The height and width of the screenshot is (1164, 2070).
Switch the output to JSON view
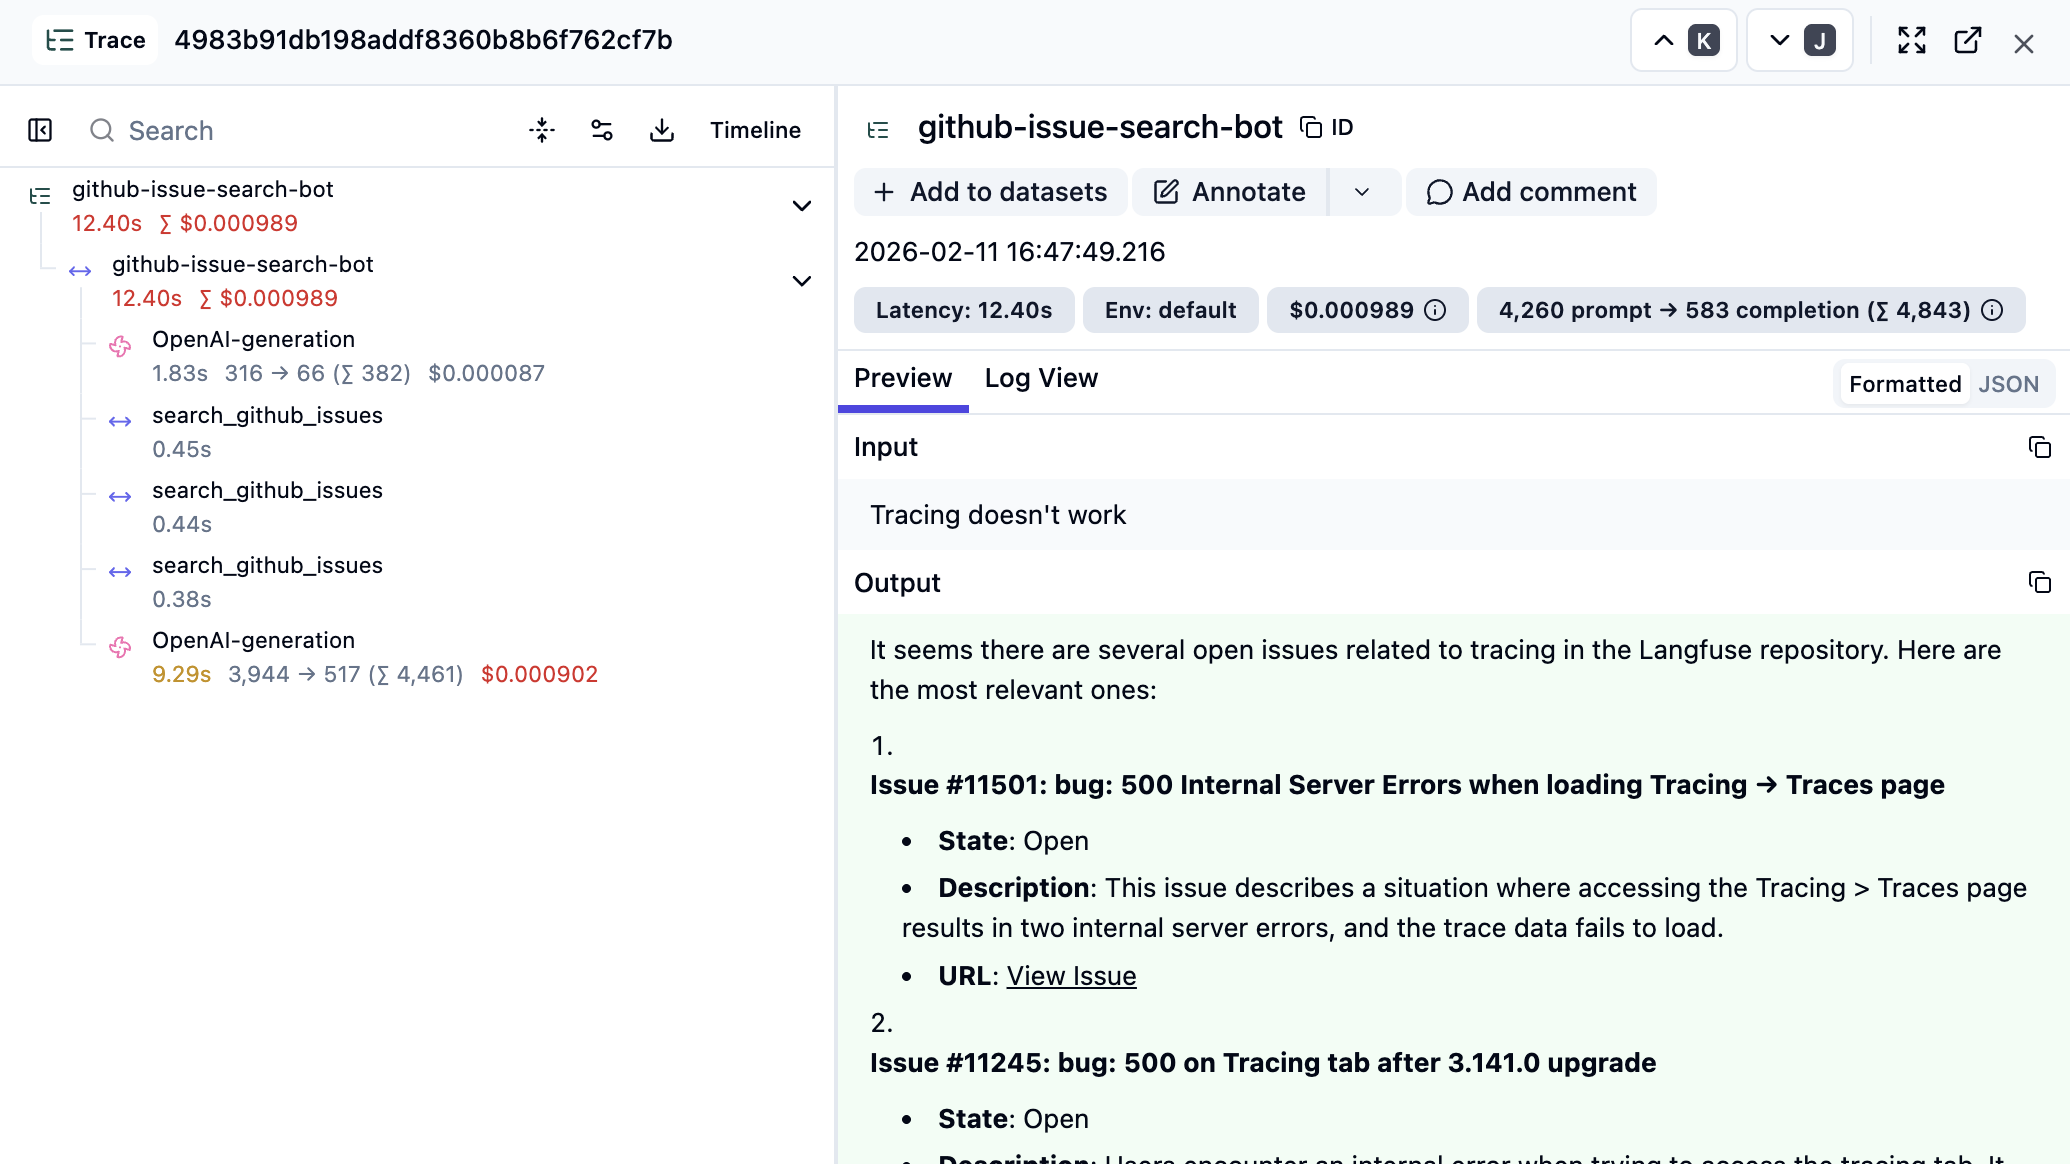2009,383
